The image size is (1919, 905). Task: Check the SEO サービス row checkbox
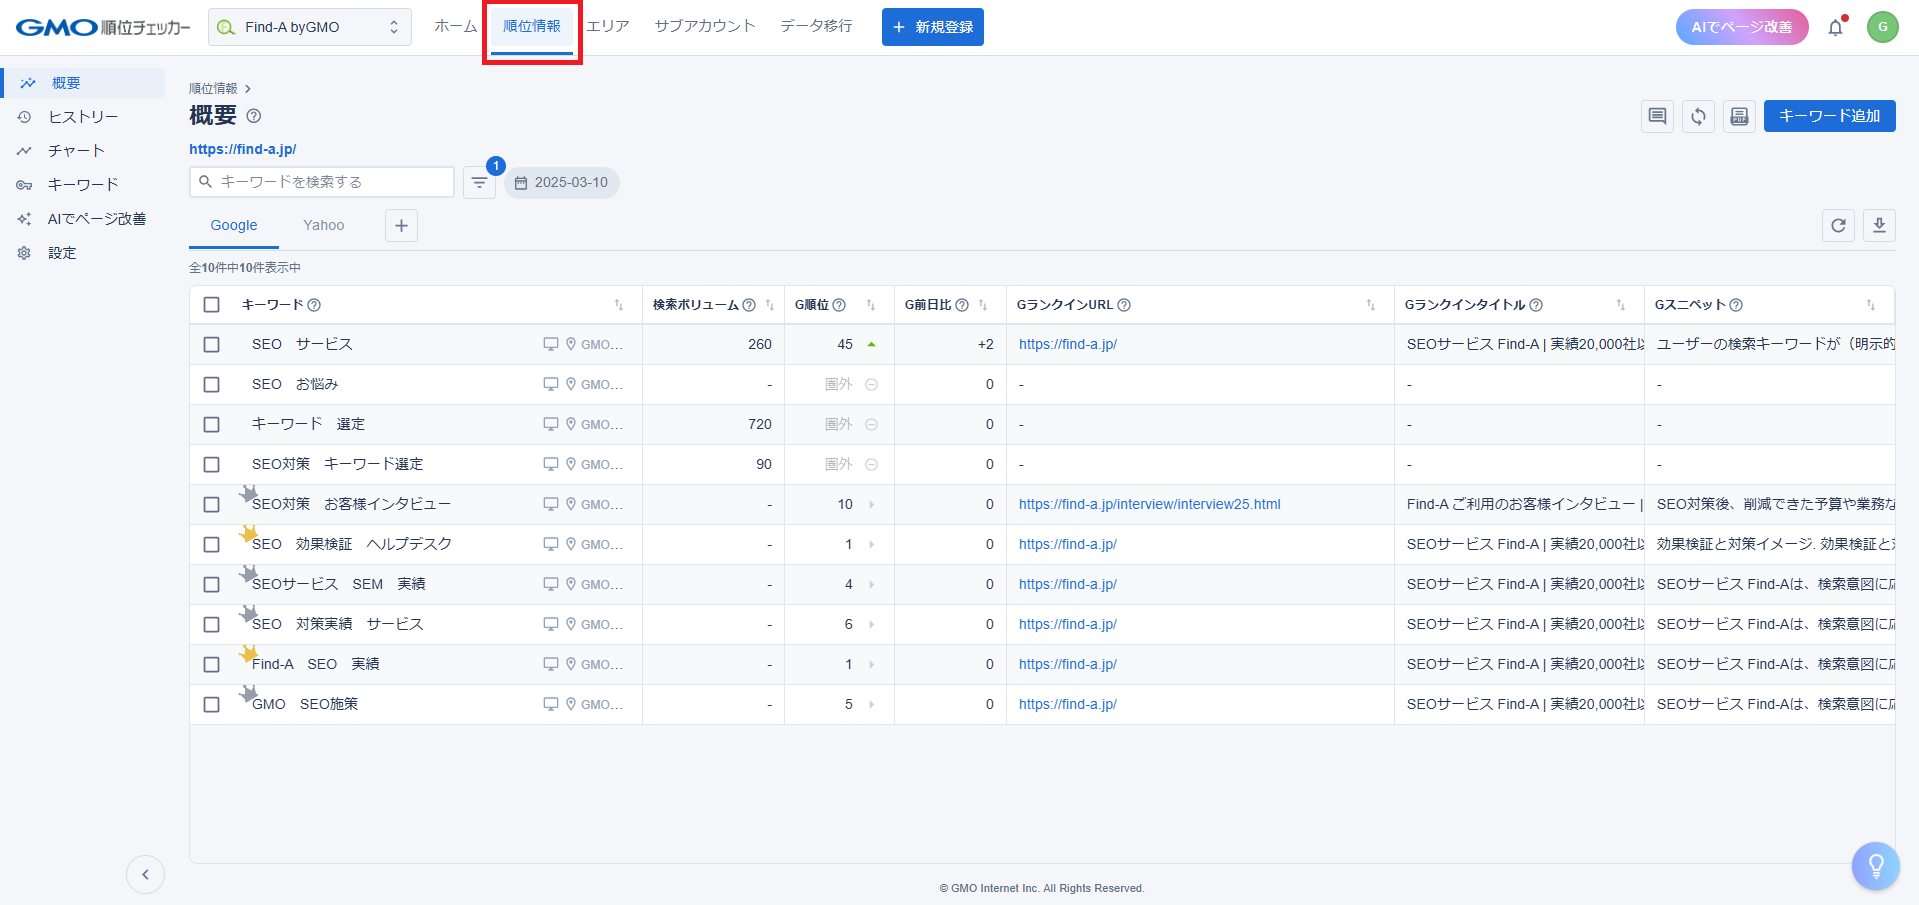pos(211,344)
